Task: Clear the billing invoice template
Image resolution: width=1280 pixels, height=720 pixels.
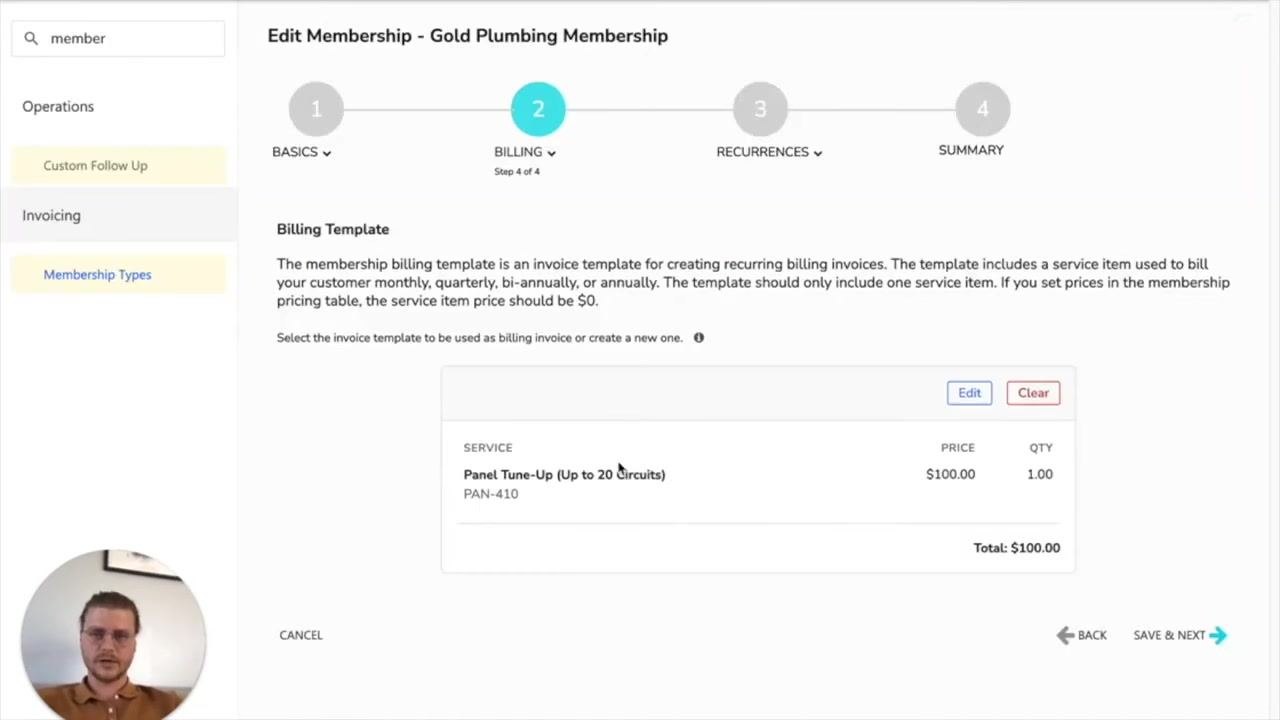Action: click(1033, 393)
